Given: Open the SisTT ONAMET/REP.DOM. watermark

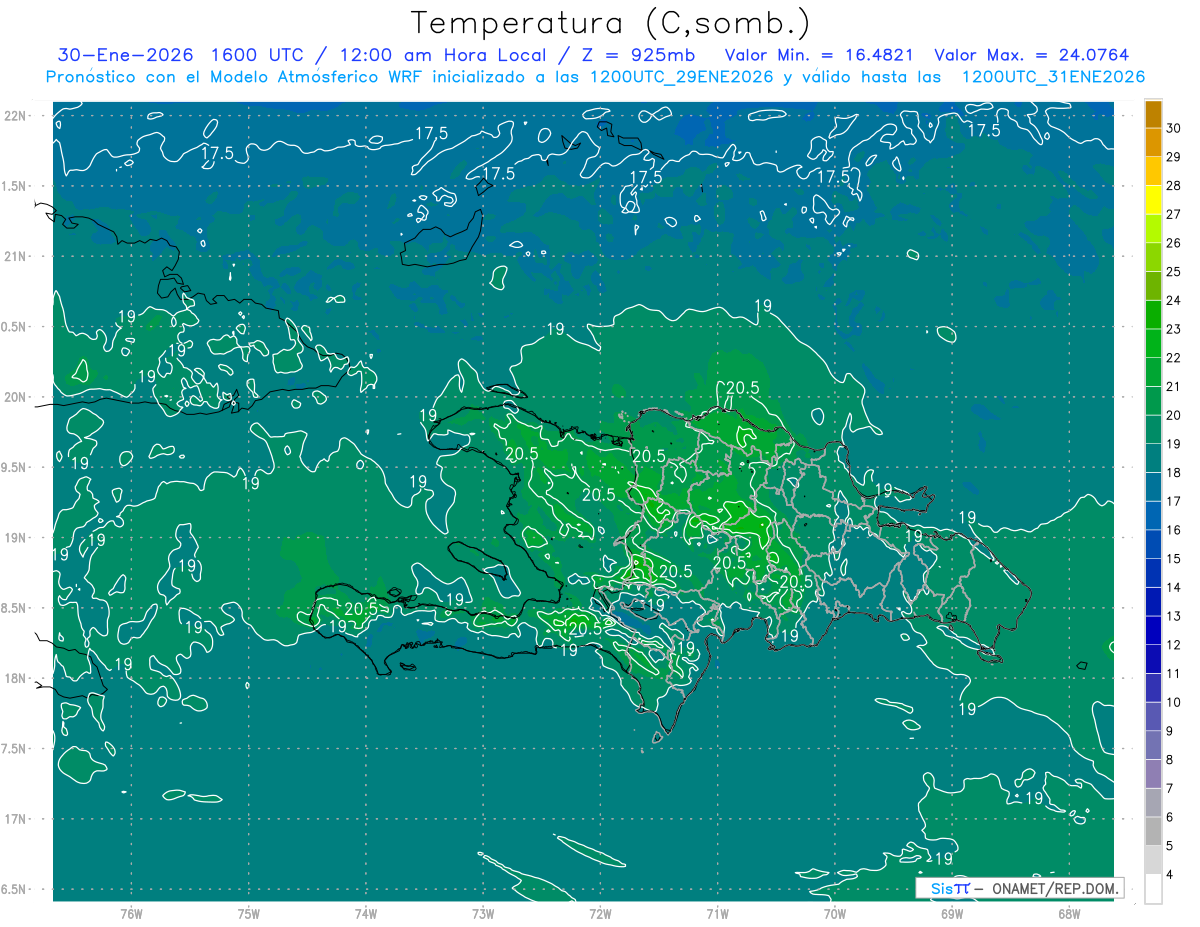Looking at the screenshot, I should click(x=1020, y=888).
